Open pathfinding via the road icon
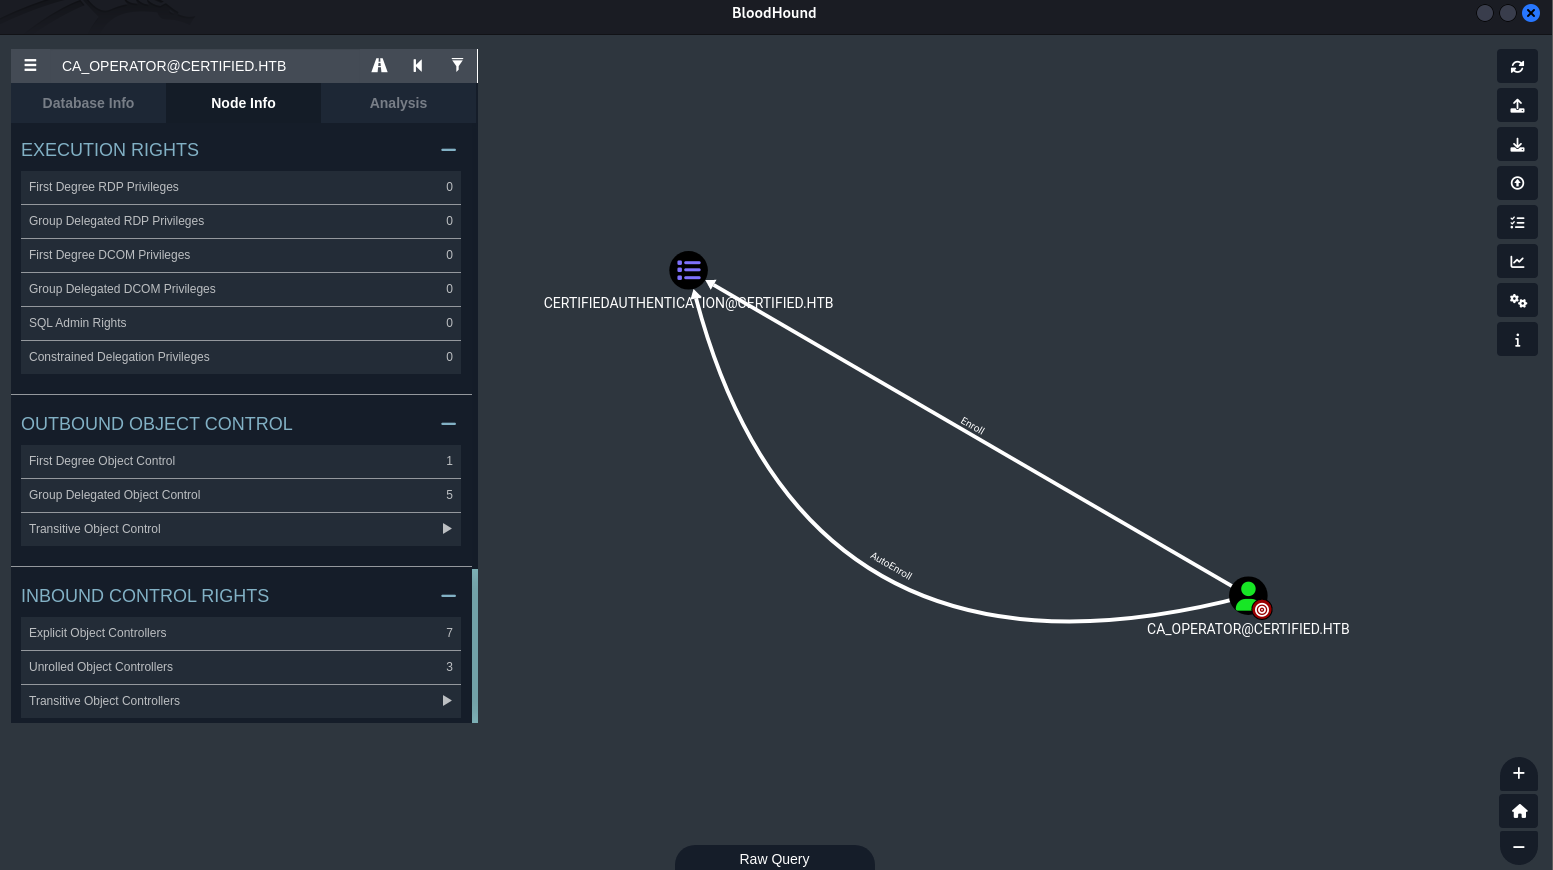The image size is (1553, 870). (379, 66)
